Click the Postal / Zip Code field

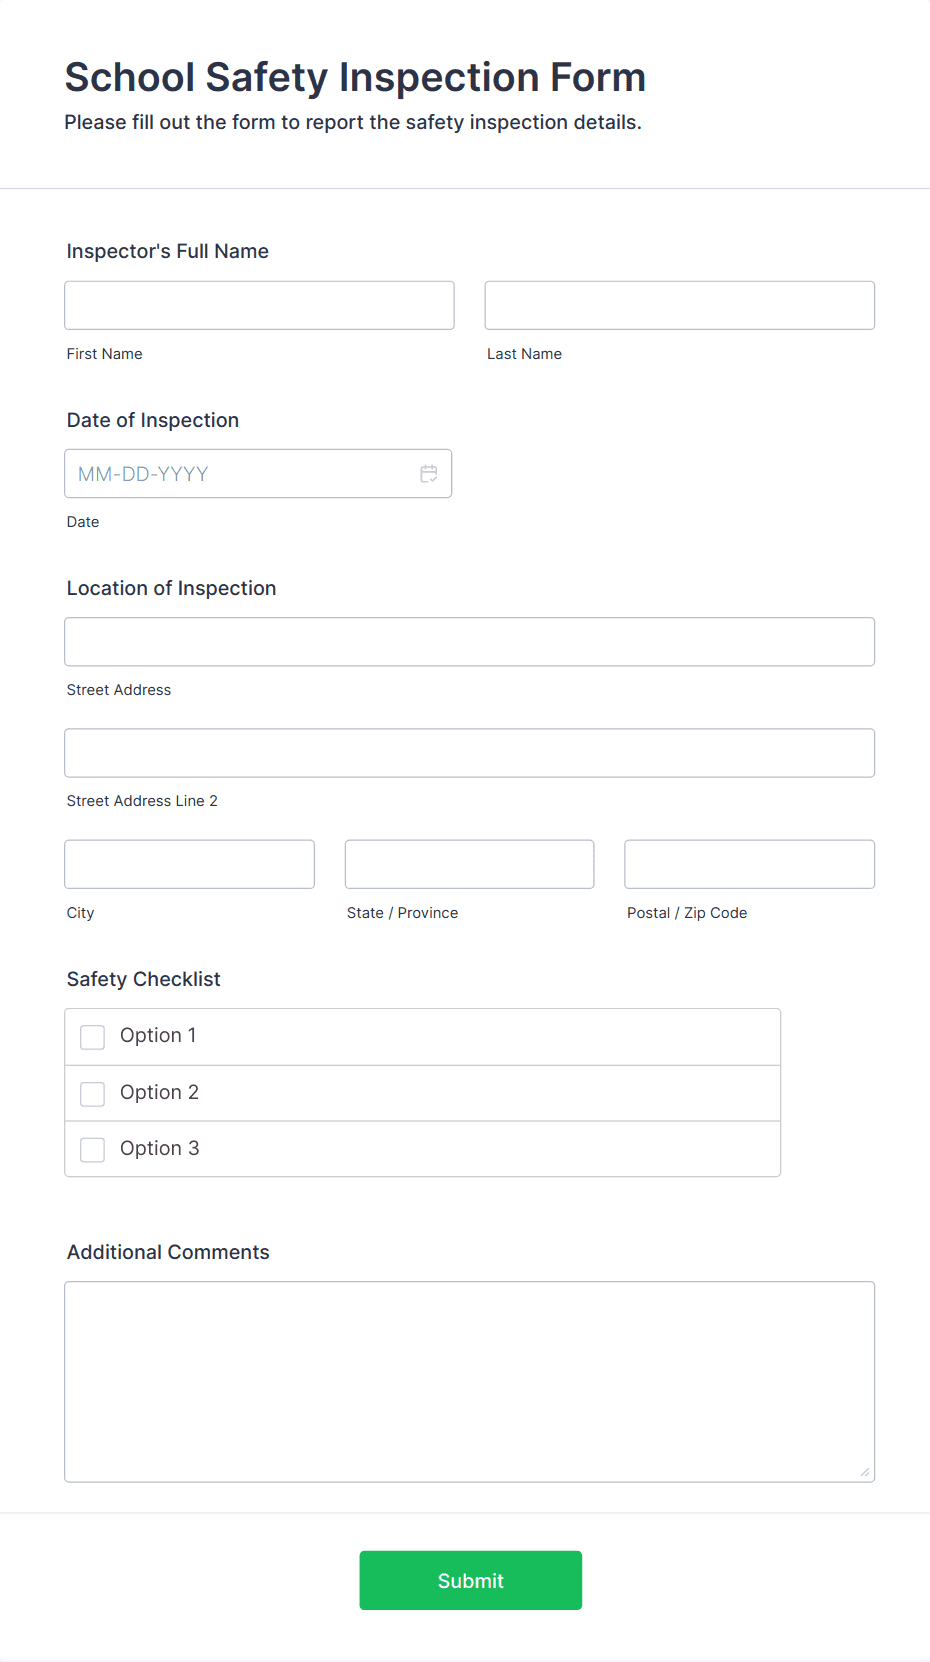(x=748, y=863)
